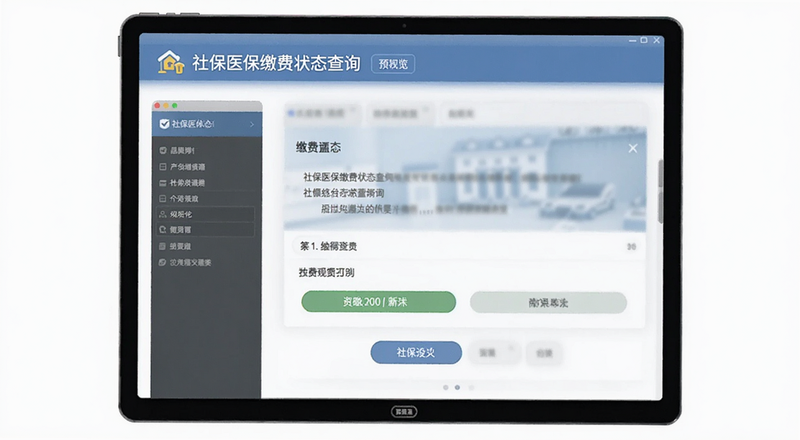Screen dimensions: 800x440
Task: Close the 缴费 dialog with the X
Action: [x=633, y=149]
